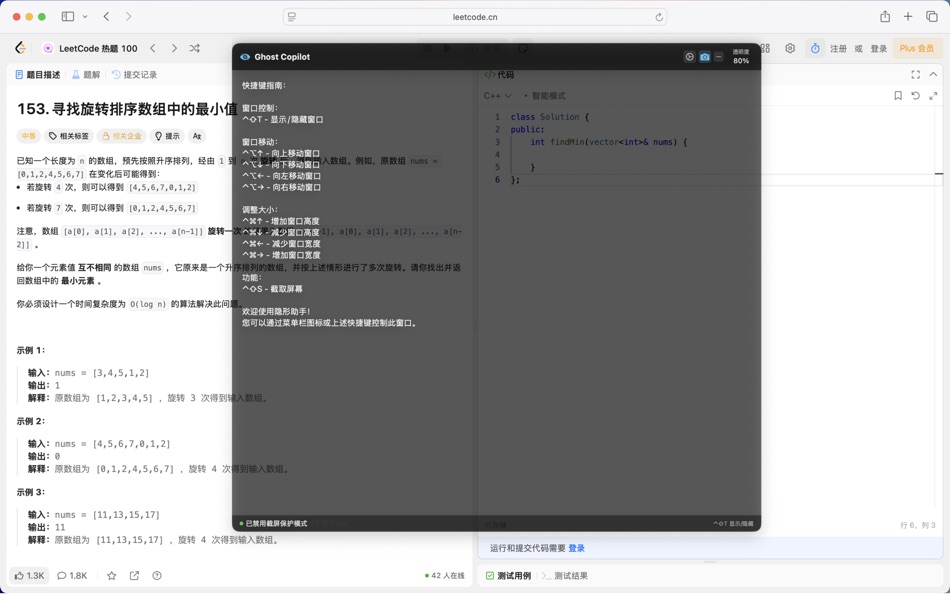Image resolution: width=950 pixels, height=594 pixels.
Task: Click the 中等 difficulty tag
Action: [x=28, y=136]
